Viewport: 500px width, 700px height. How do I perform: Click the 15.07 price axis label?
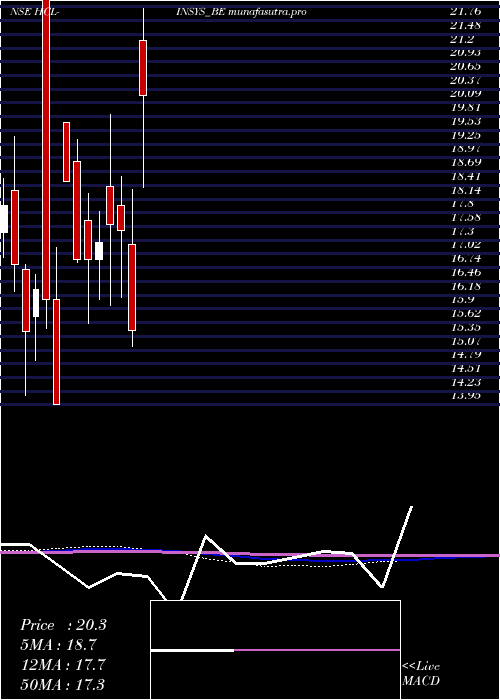[466, 341]
